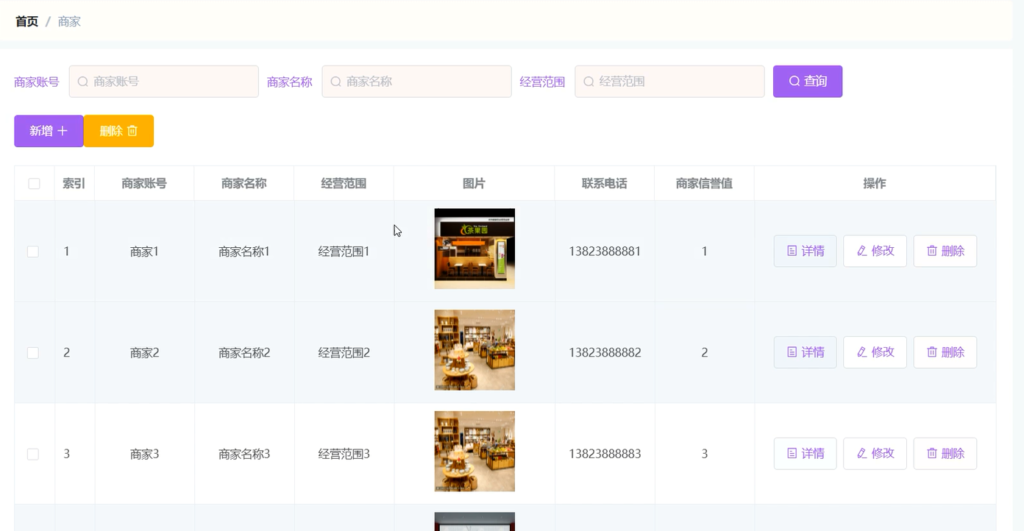Click the search icon in 经营范围 field

click(x=588, y=82)
